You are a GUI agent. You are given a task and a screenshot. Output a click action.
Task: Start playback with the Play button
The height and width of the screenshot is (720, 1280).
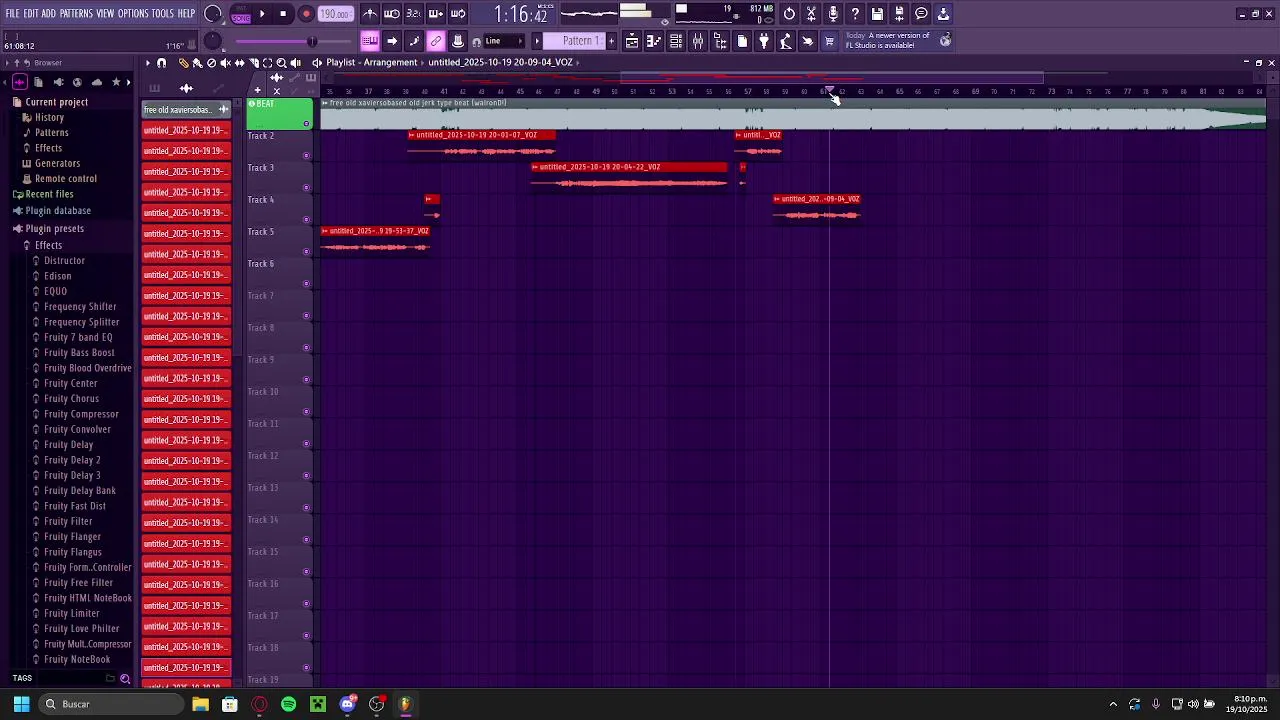tap(262, 14)
